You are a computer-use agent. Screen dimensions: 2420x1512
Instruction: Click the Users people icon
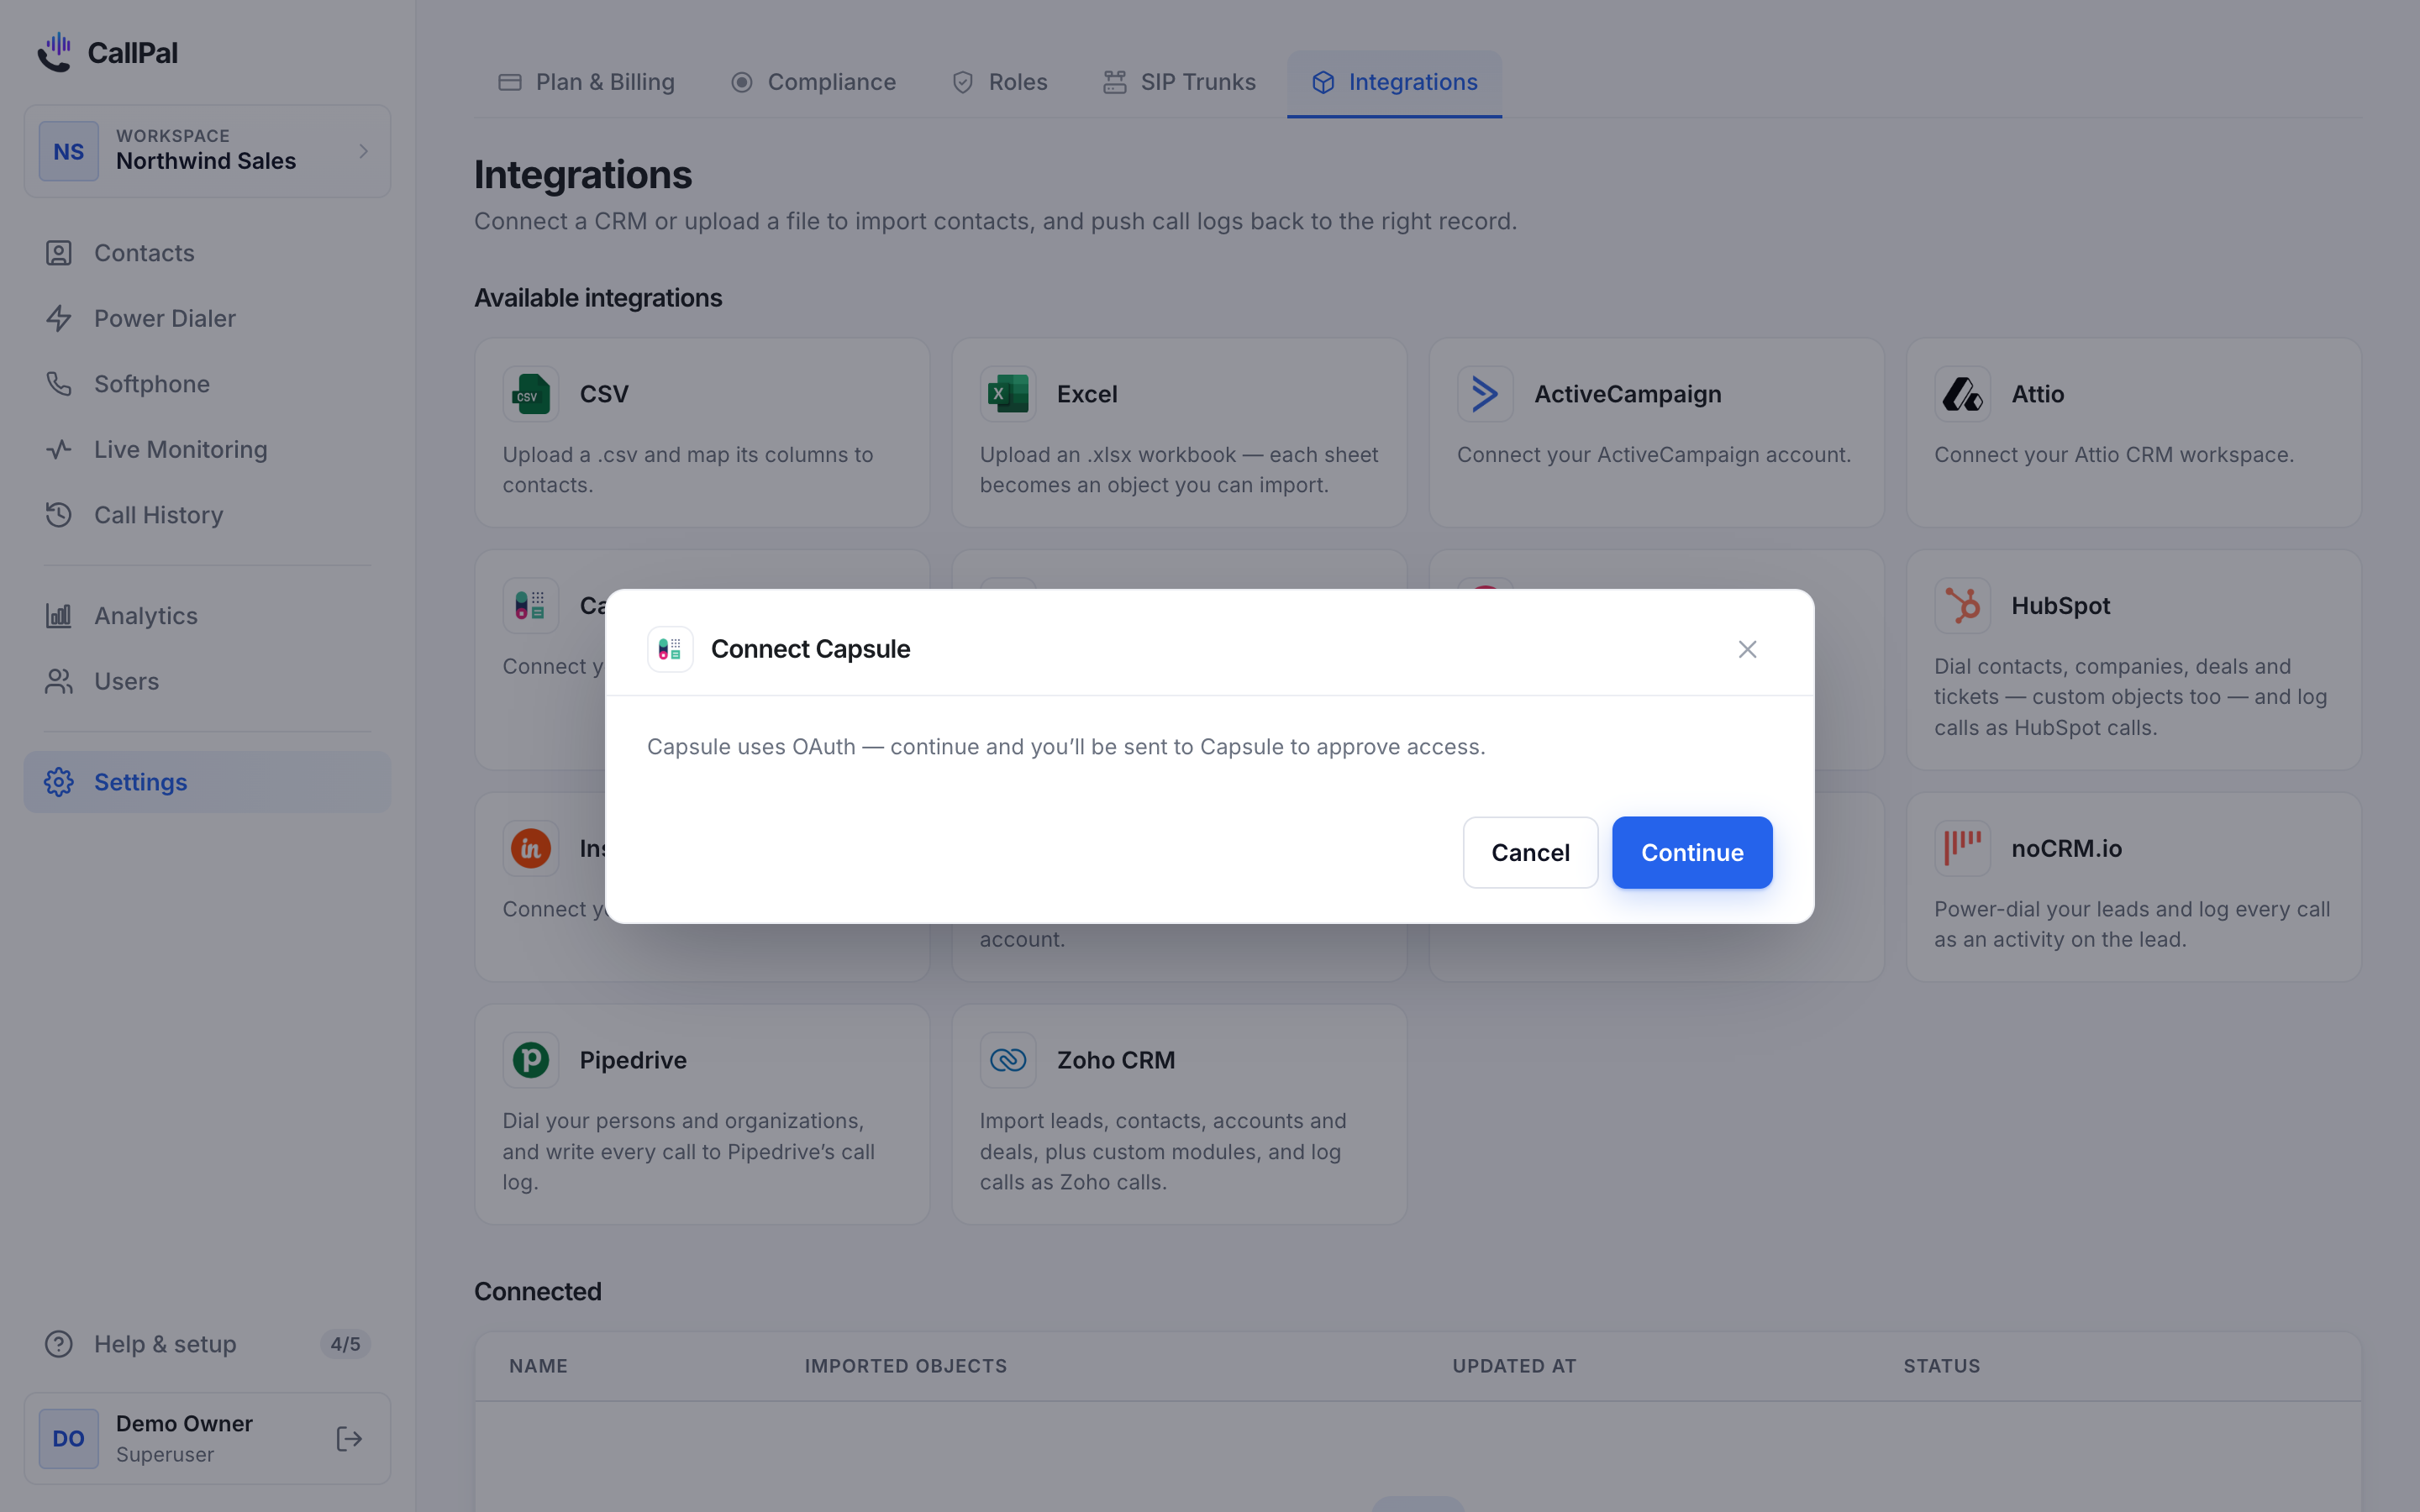[x=59, y=681]
